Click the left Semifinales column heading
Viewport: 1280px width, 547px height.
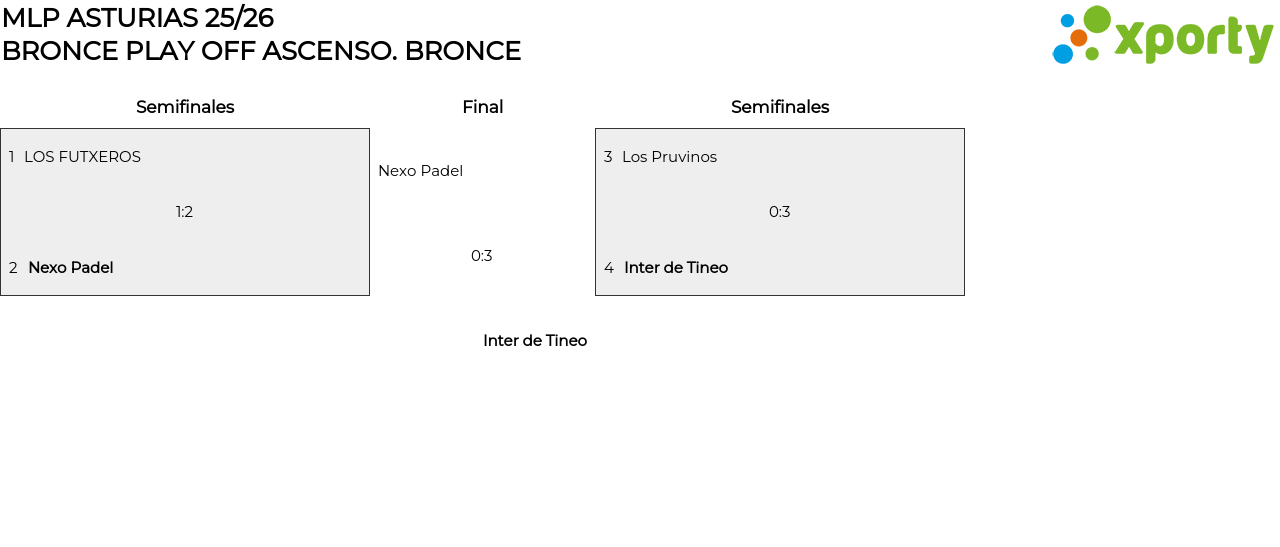185,107
